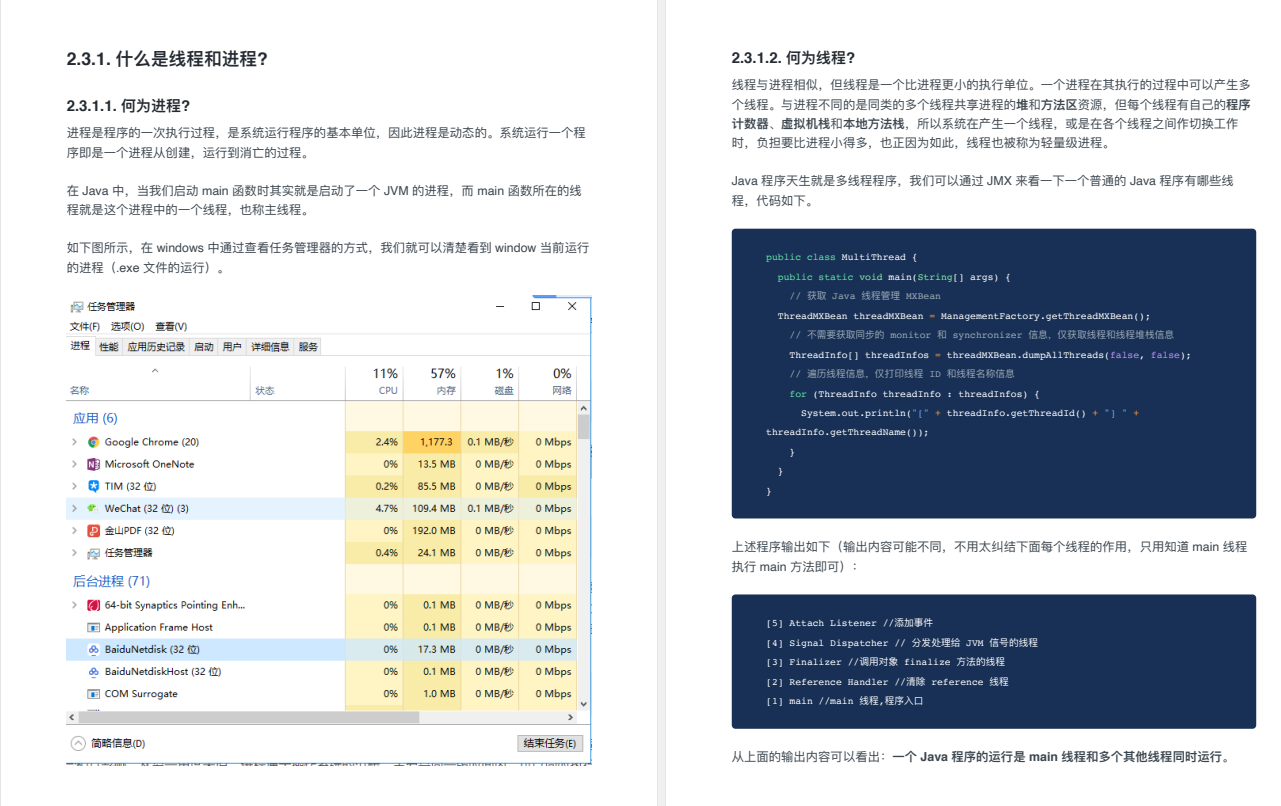Click heading 2.3.1. 什么是线程和进程?
The image size is (1281, 806).
click(167, 59)
